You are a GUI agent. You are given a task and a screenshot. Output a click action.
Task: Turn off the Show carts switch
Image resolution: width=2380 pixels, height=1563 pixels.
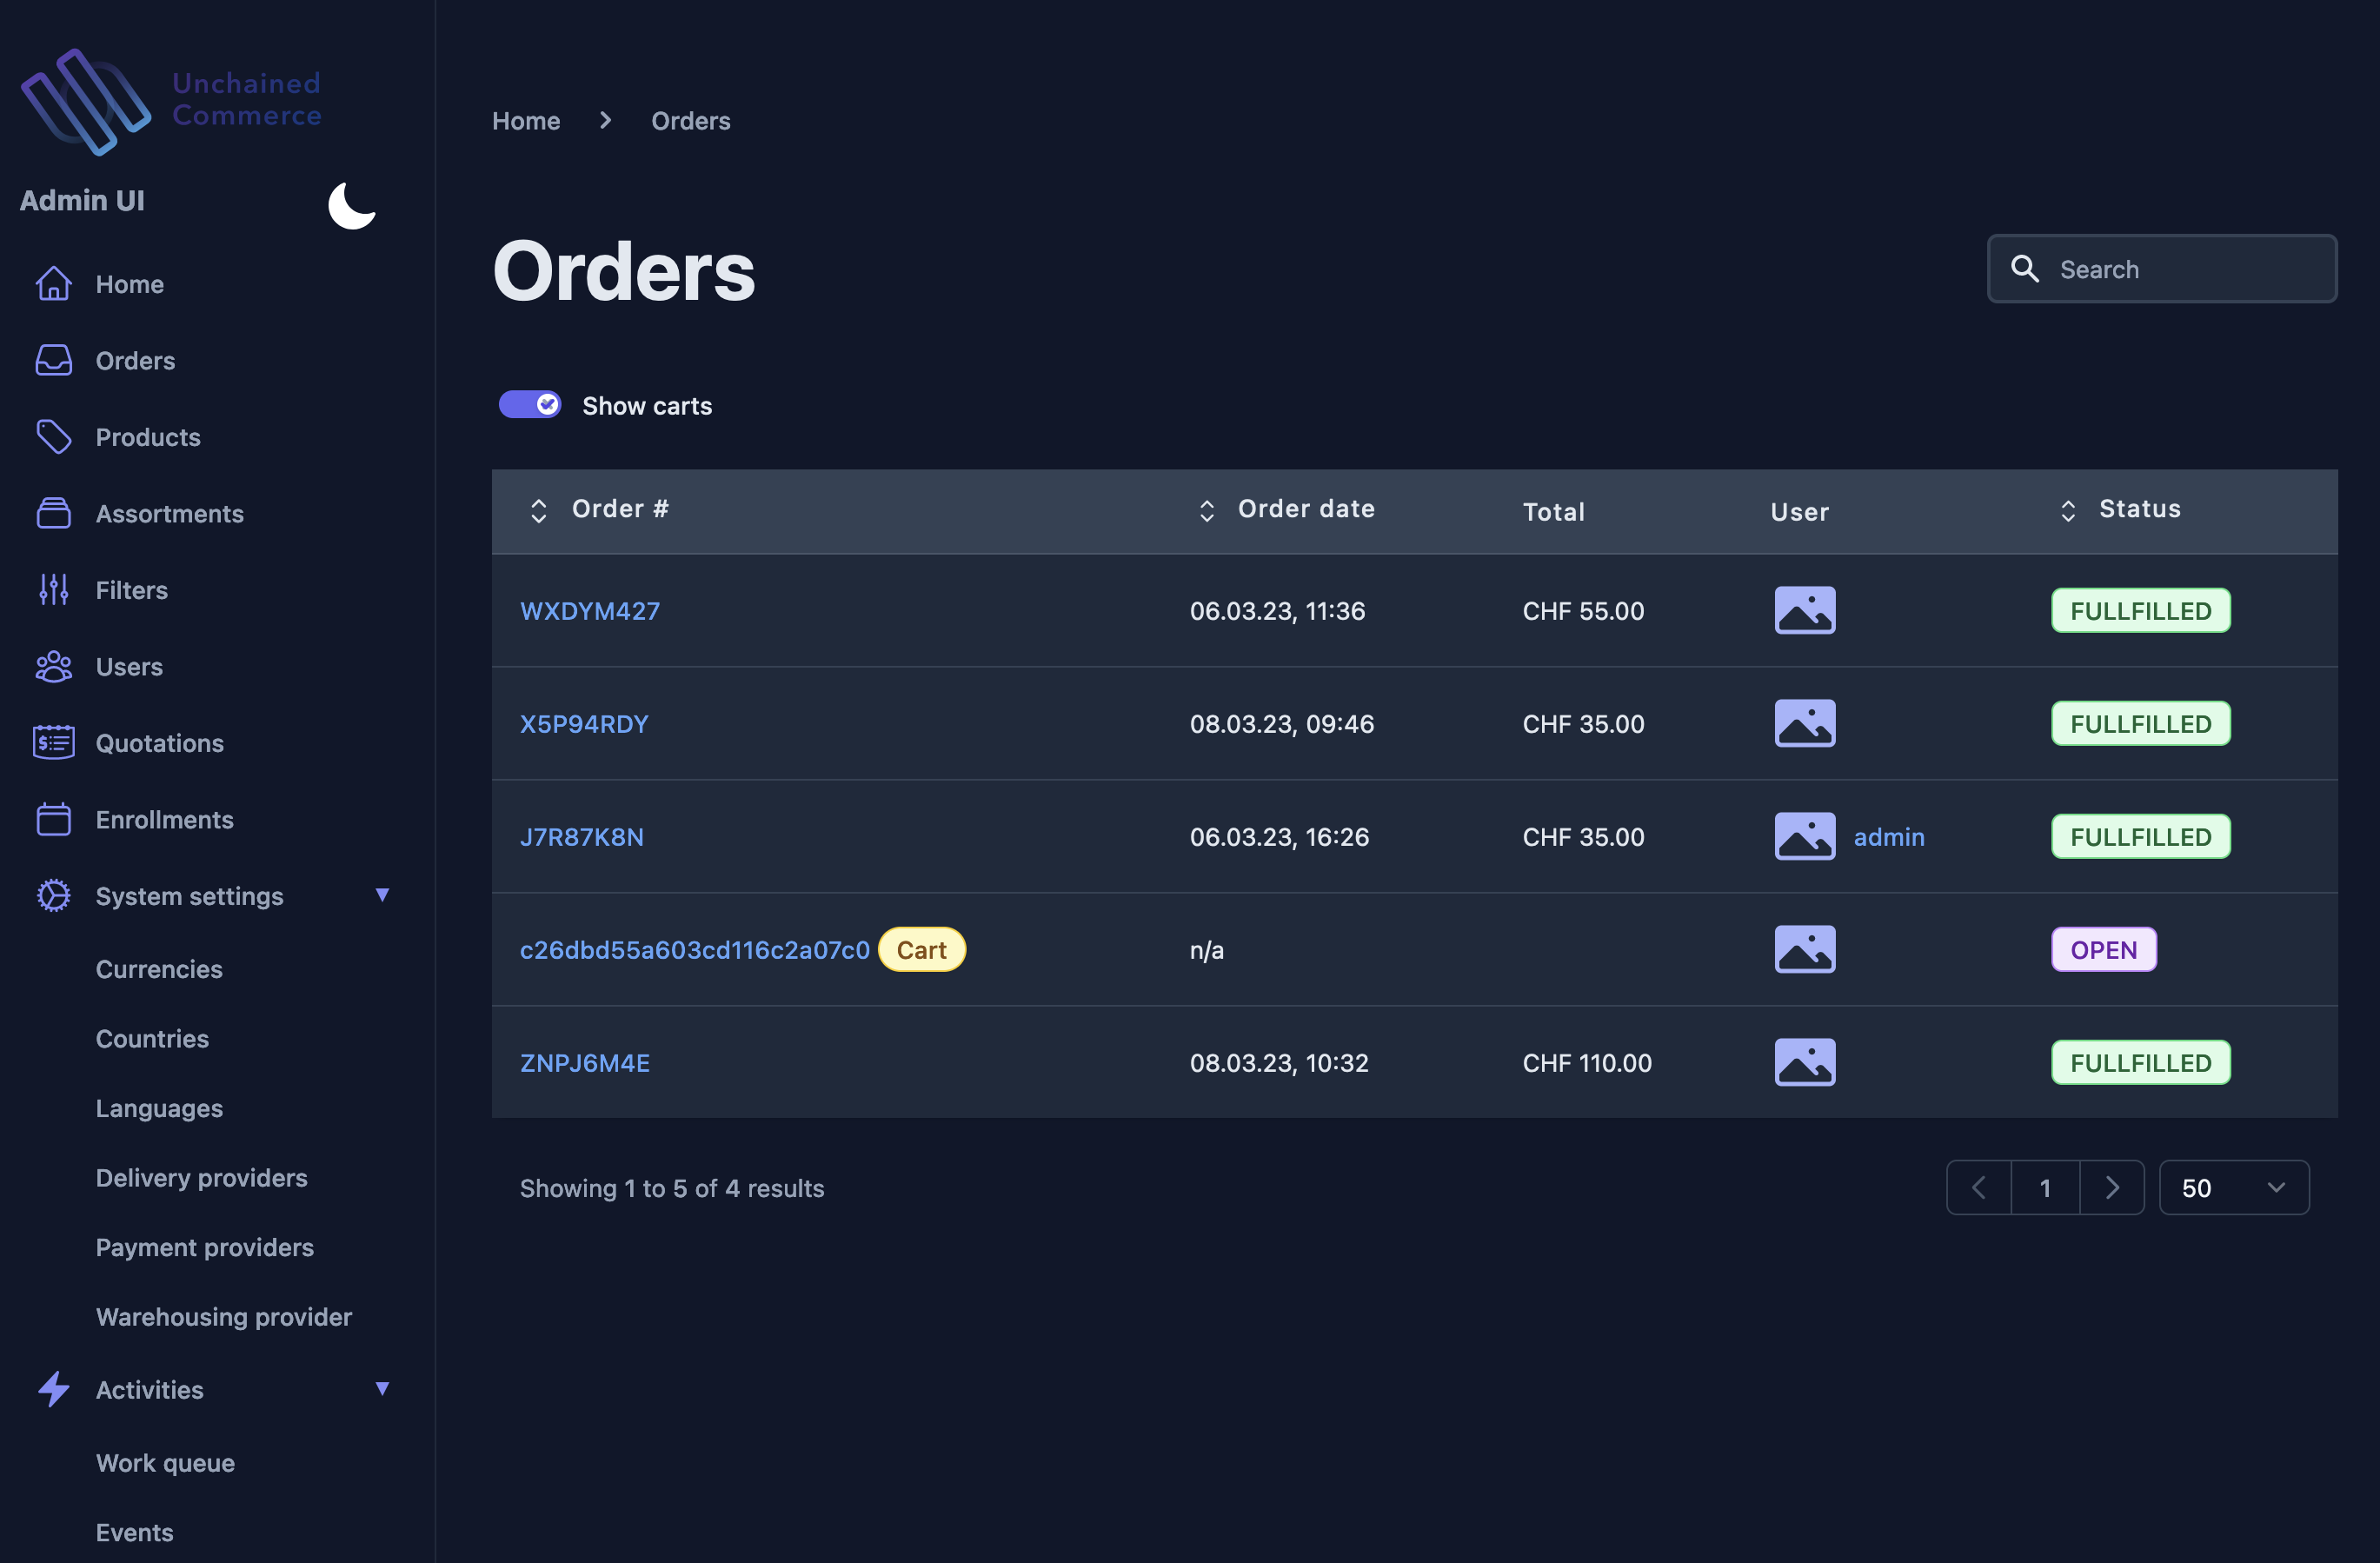point(530,404)
